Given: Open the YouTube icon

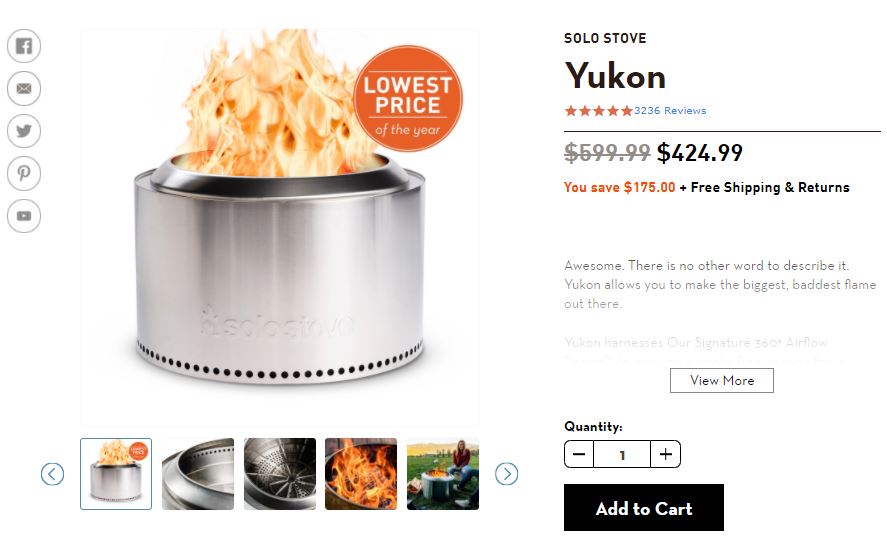Looking at the screenshot, I should coord(24,216).
